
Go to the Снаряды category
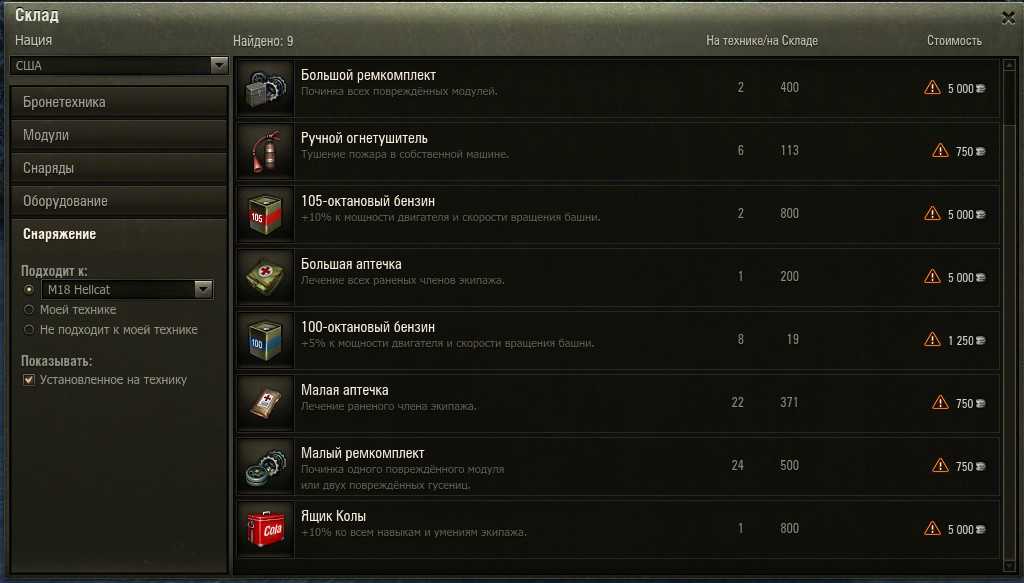(119, 168)
